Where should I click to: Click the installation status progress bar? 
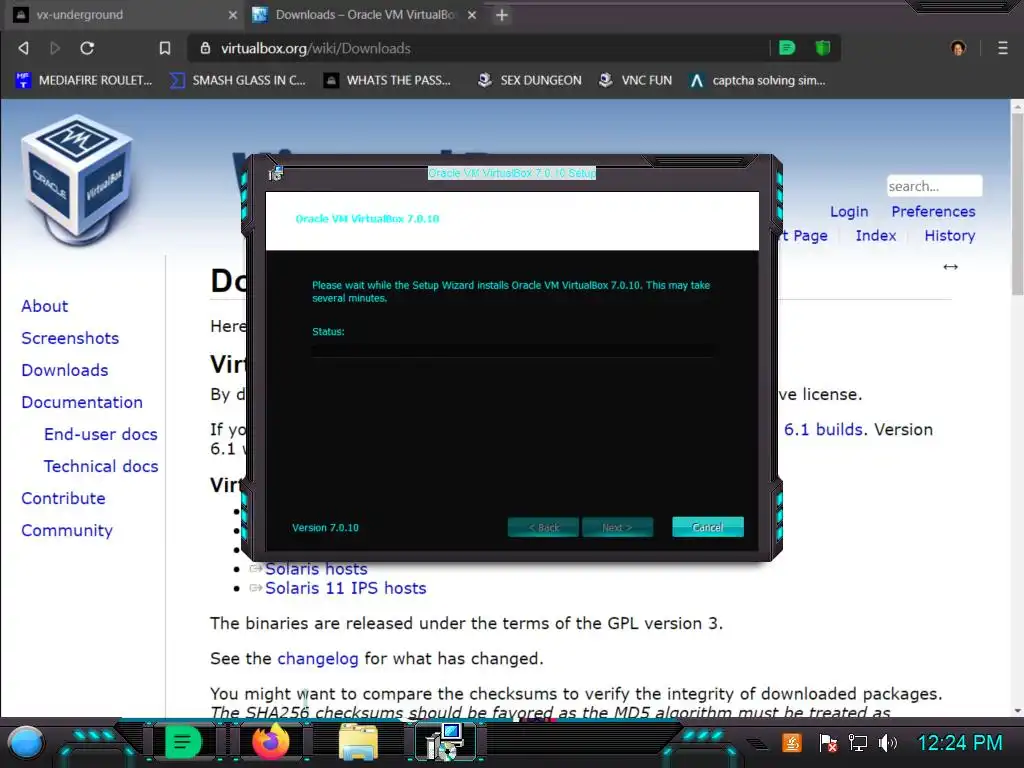tap(512, 351)
